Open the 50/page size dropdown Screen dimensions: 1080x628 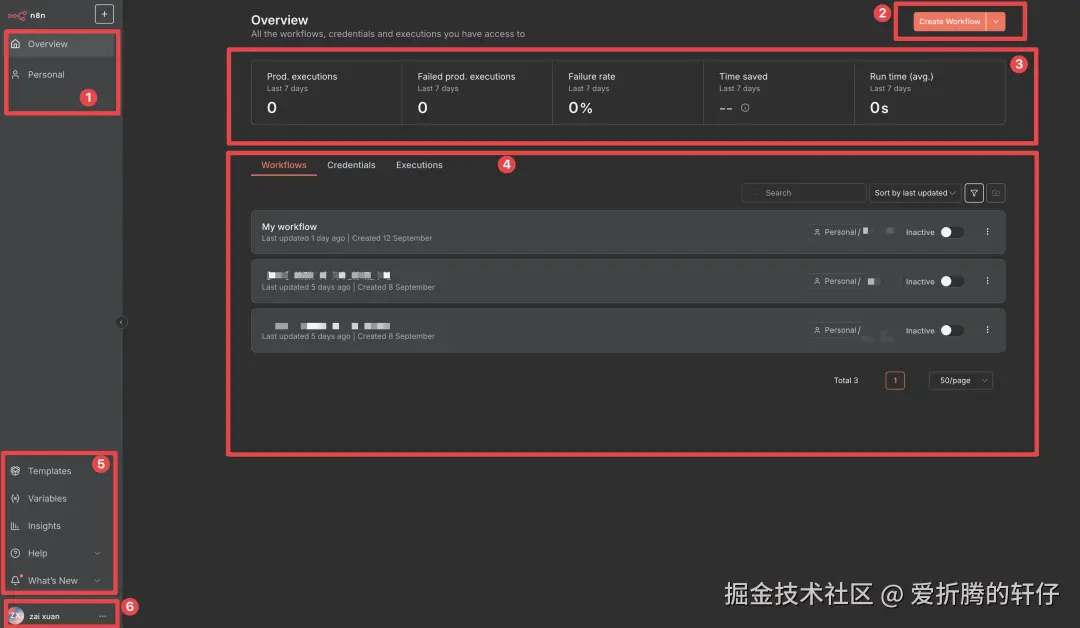click(x=961, y=380)
